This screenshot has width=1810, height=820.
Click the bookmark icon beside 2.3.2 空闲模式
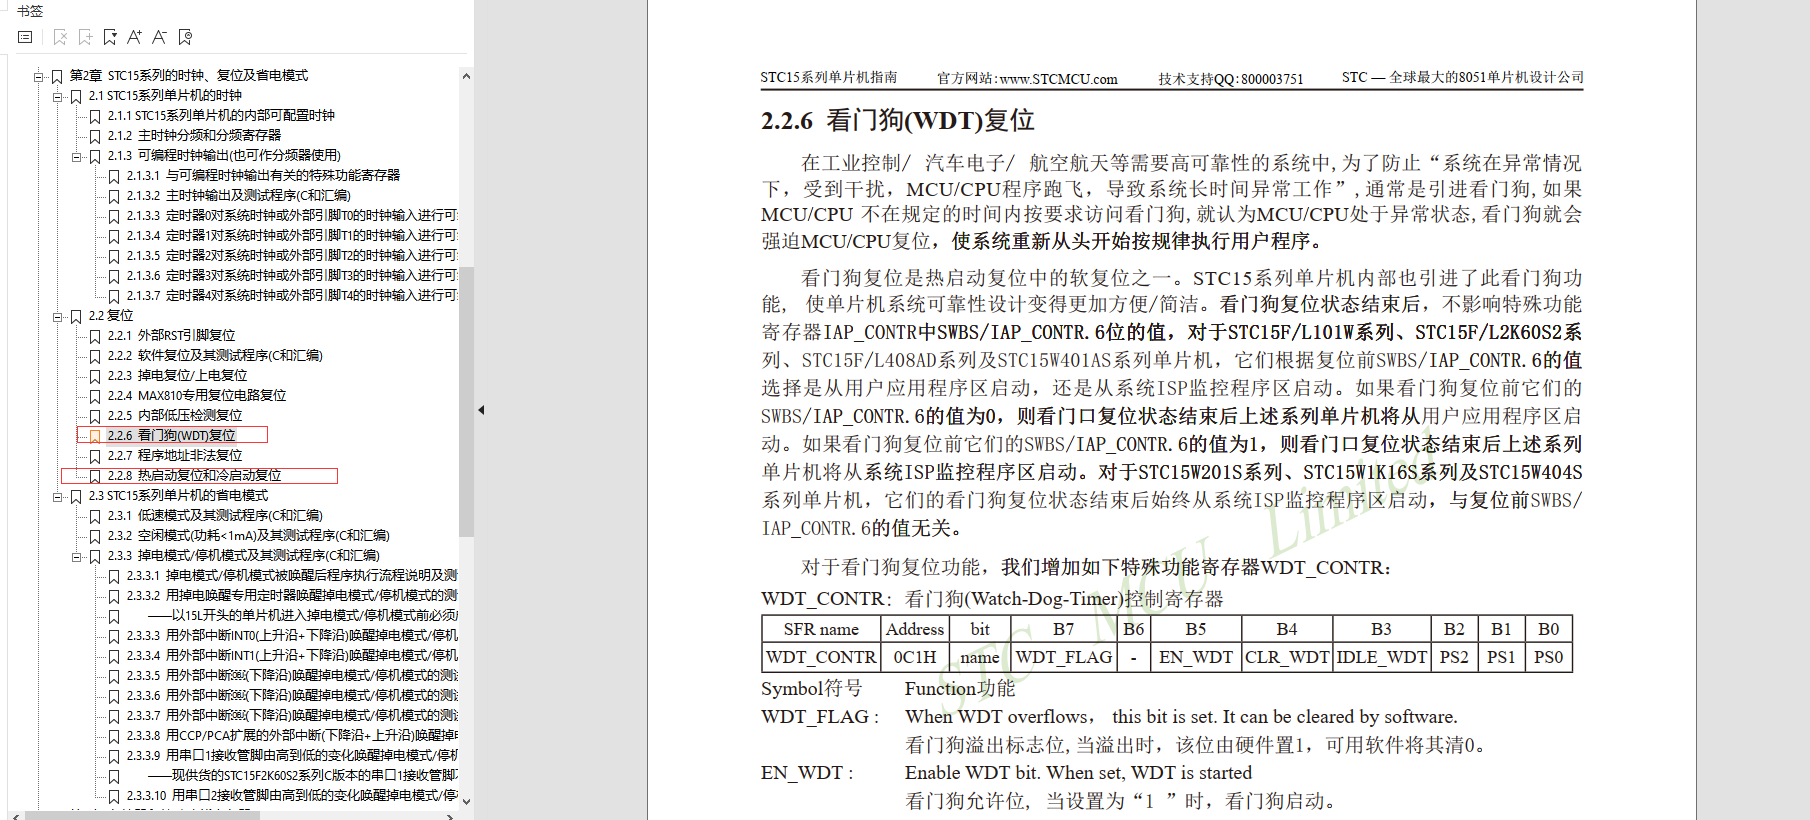(x=95, y=536)
